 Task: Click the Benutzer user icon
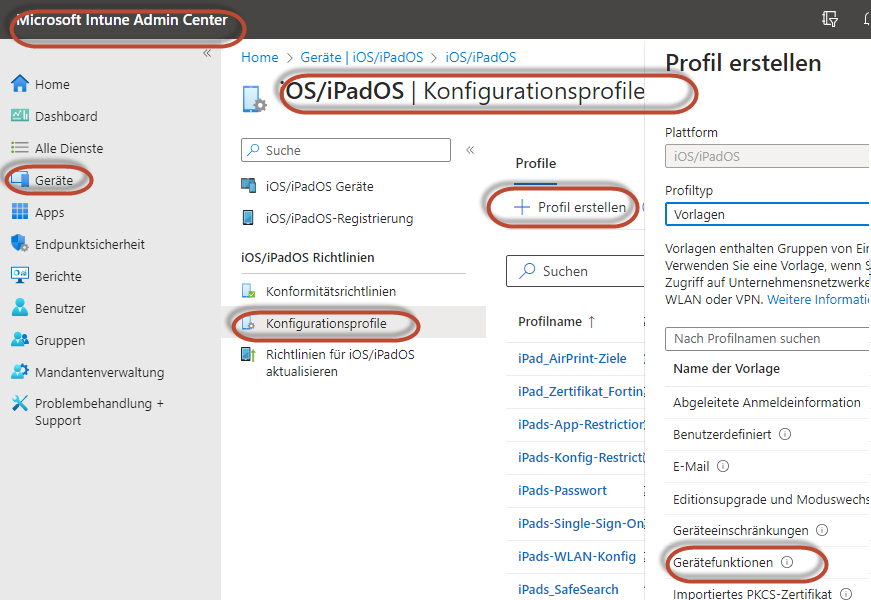(20, 308)
